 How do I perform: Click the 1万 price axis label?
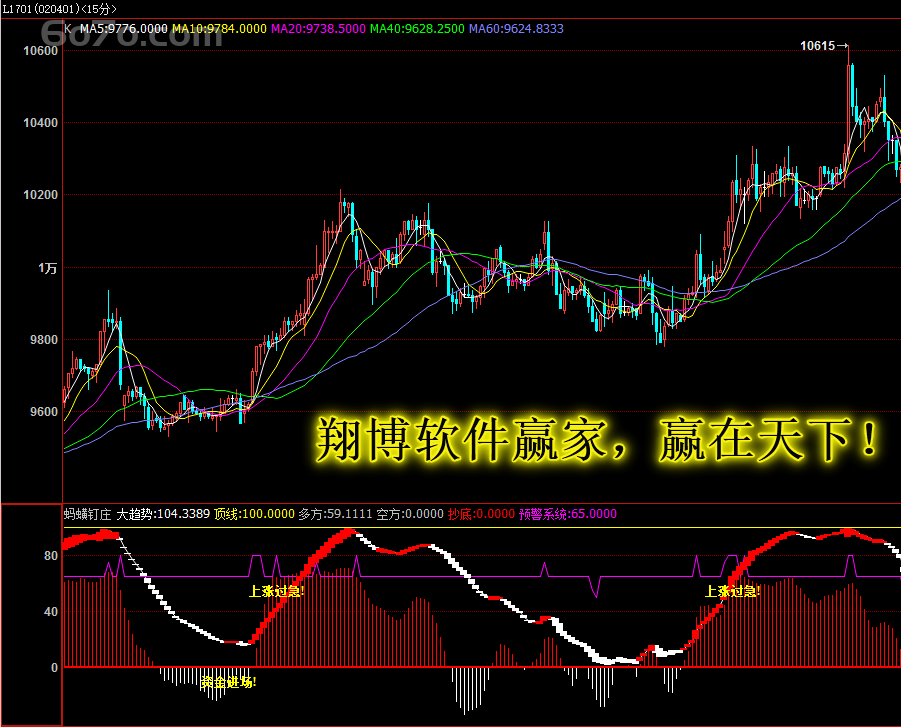click(x=48, y=268)
